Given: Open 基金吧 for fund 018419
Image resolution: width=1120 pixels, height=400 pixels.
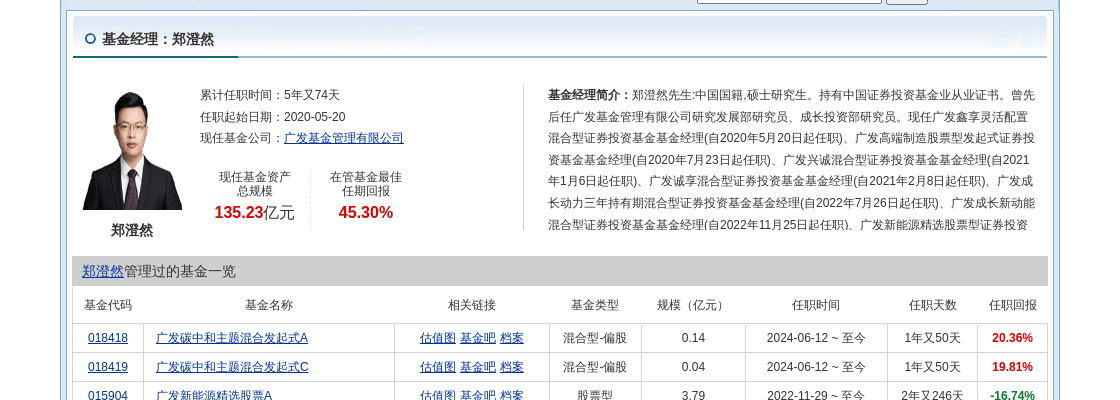Looking at the screenshot, I should [x=478, y=367].
